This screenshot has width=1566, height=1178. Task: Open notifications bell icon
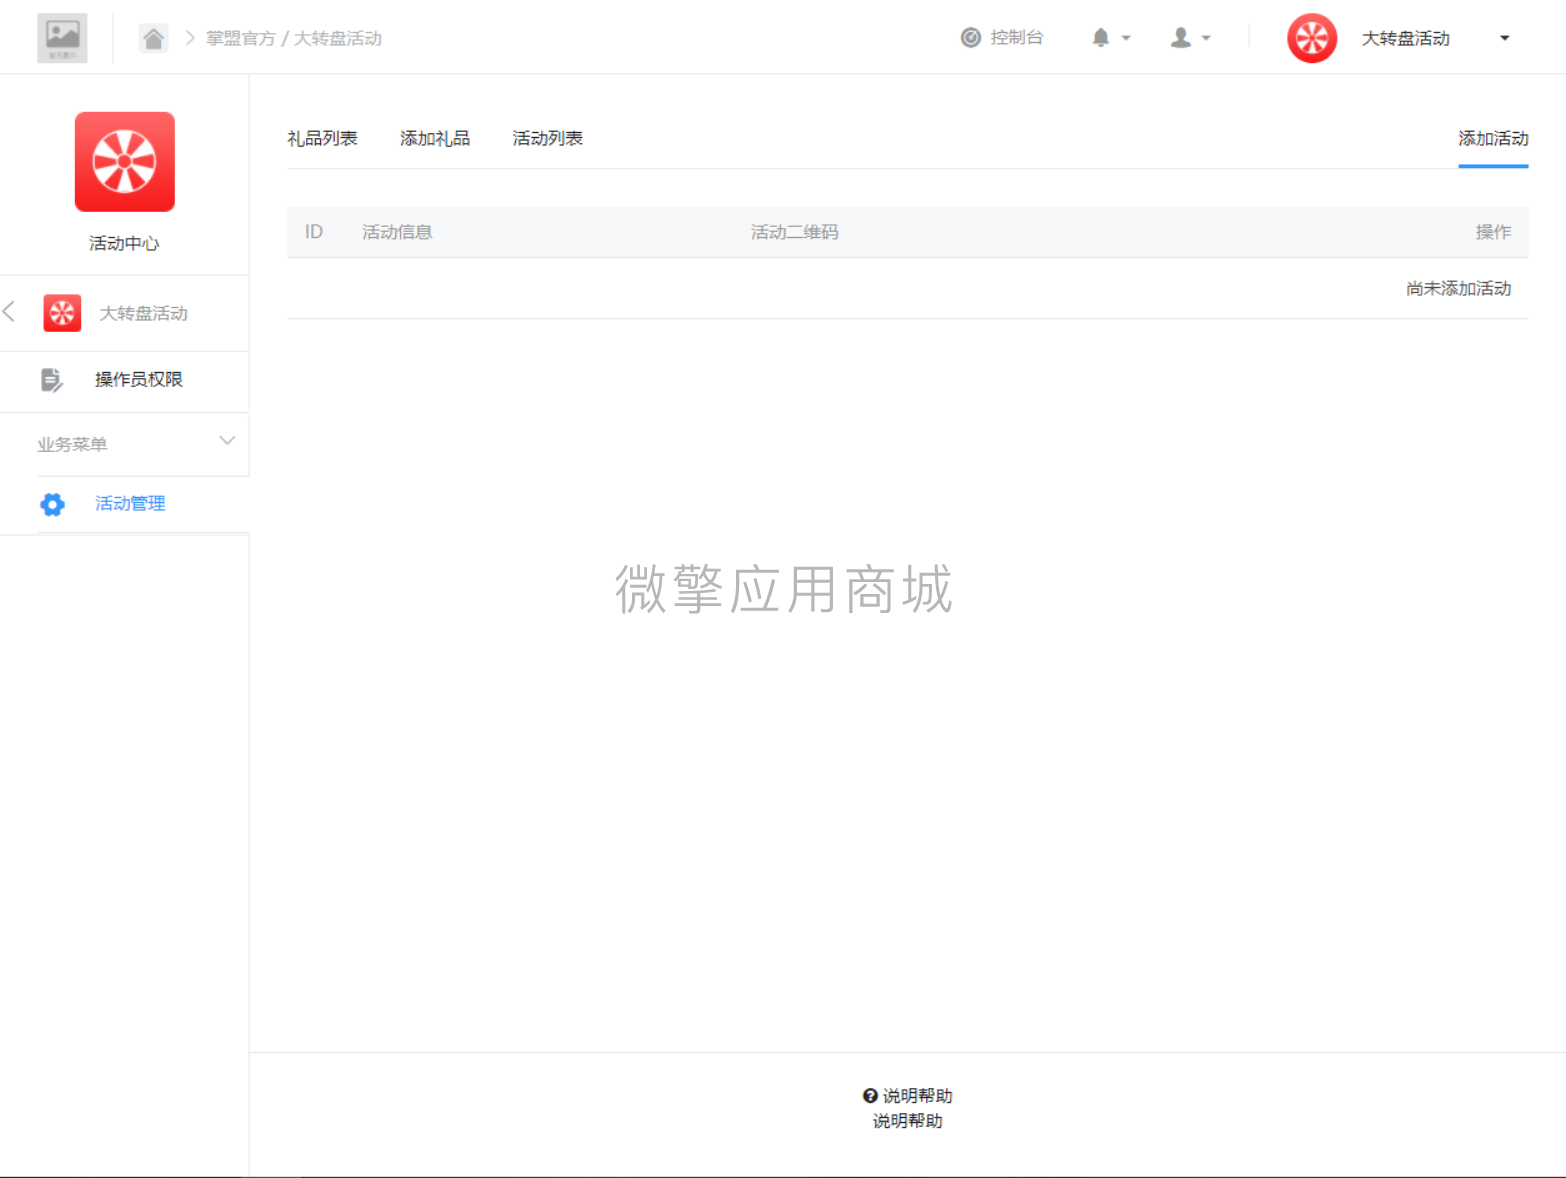(1100, 38)
